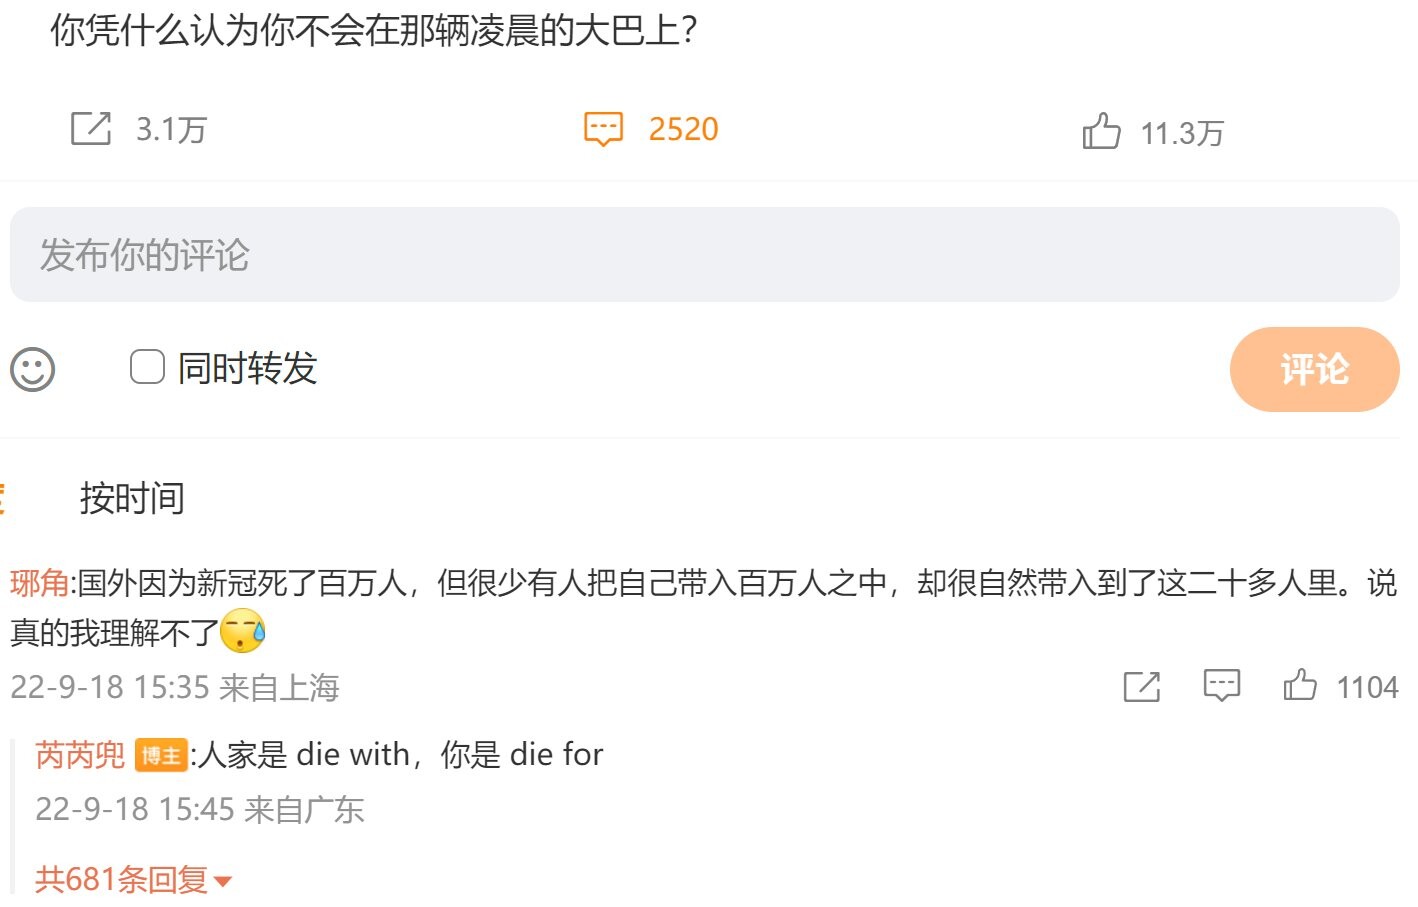Switch to the 按时间 sort tab
1418x907 pixels.
pyautogui.click(x=132, y=497)
